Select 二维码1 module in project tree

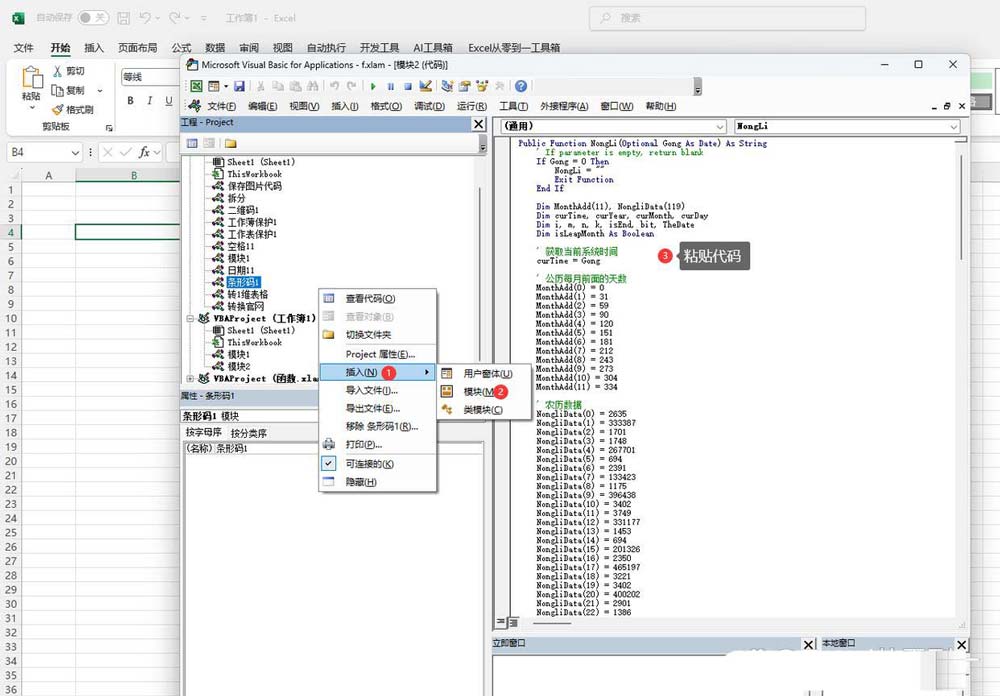pyautogui.click(x=243, y=210)
